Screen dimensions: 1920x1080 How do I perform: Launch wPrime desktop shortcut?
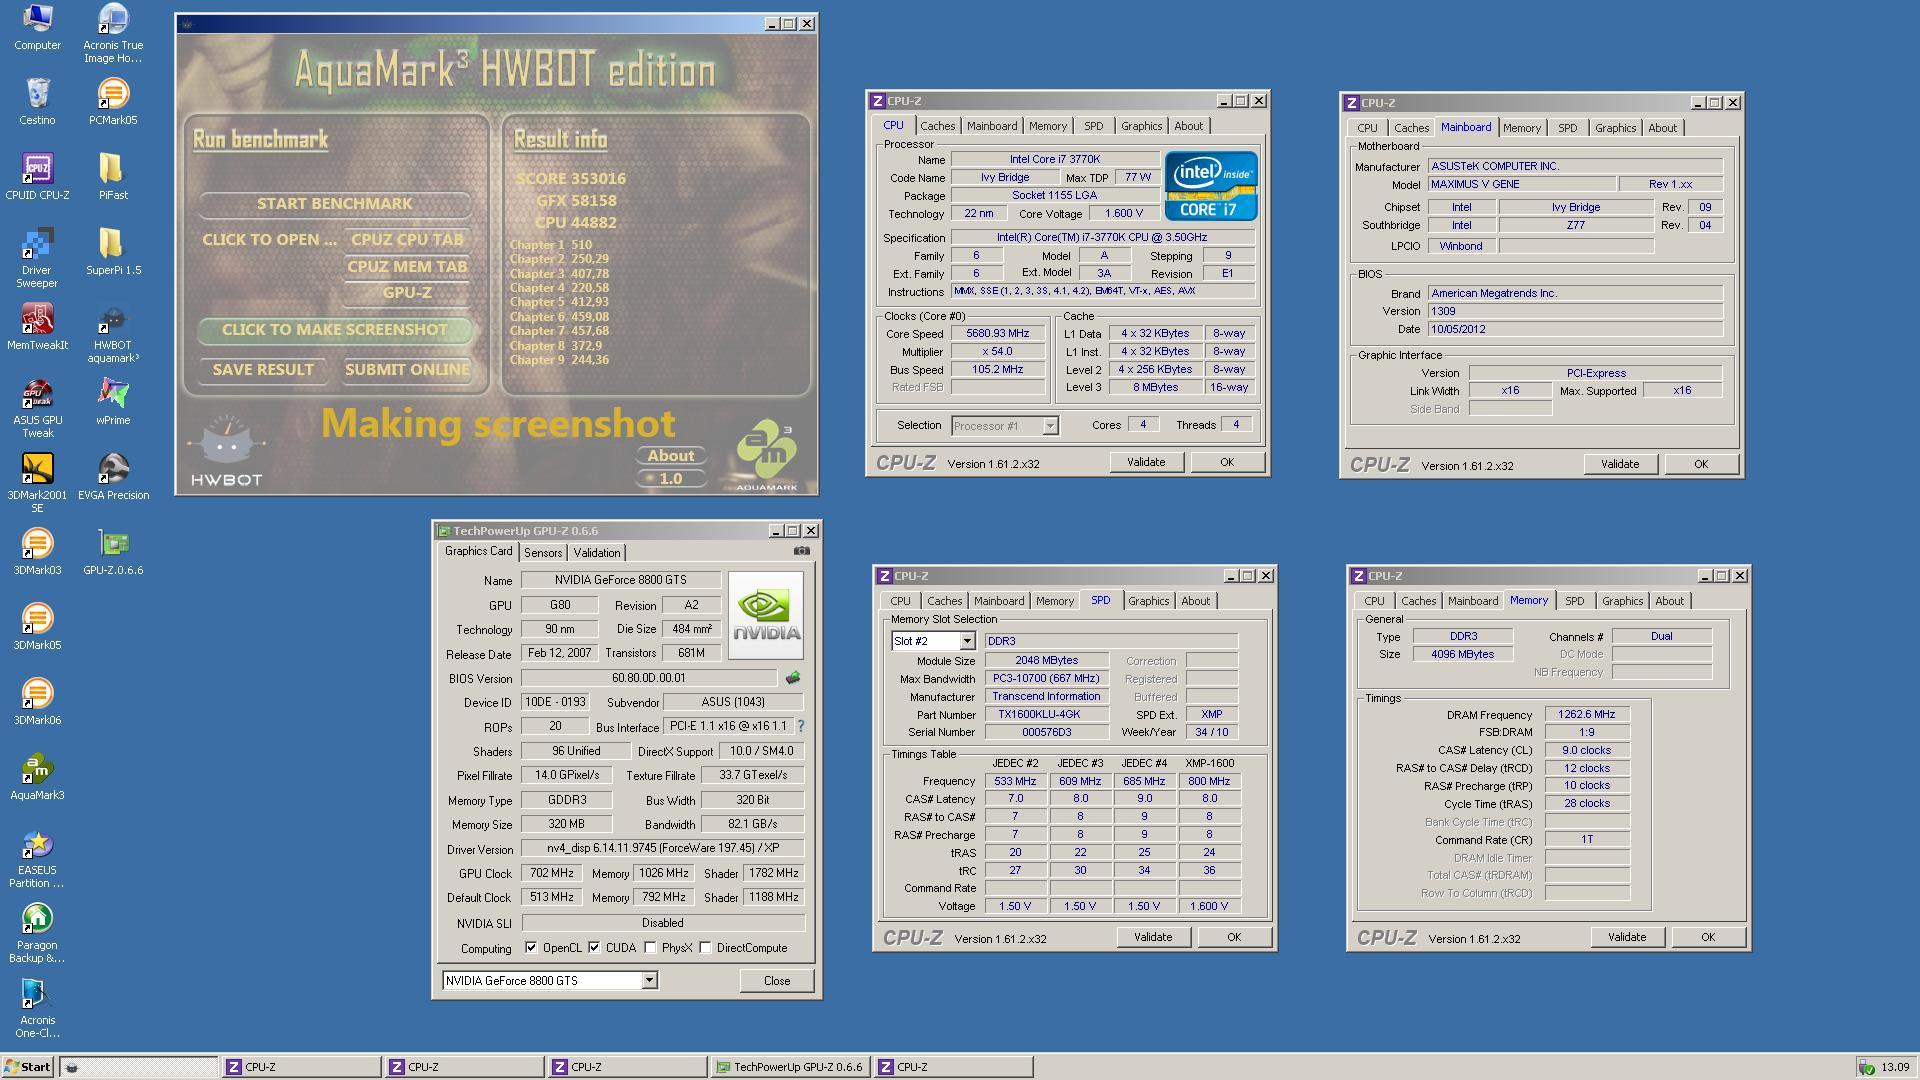(113, 402)
